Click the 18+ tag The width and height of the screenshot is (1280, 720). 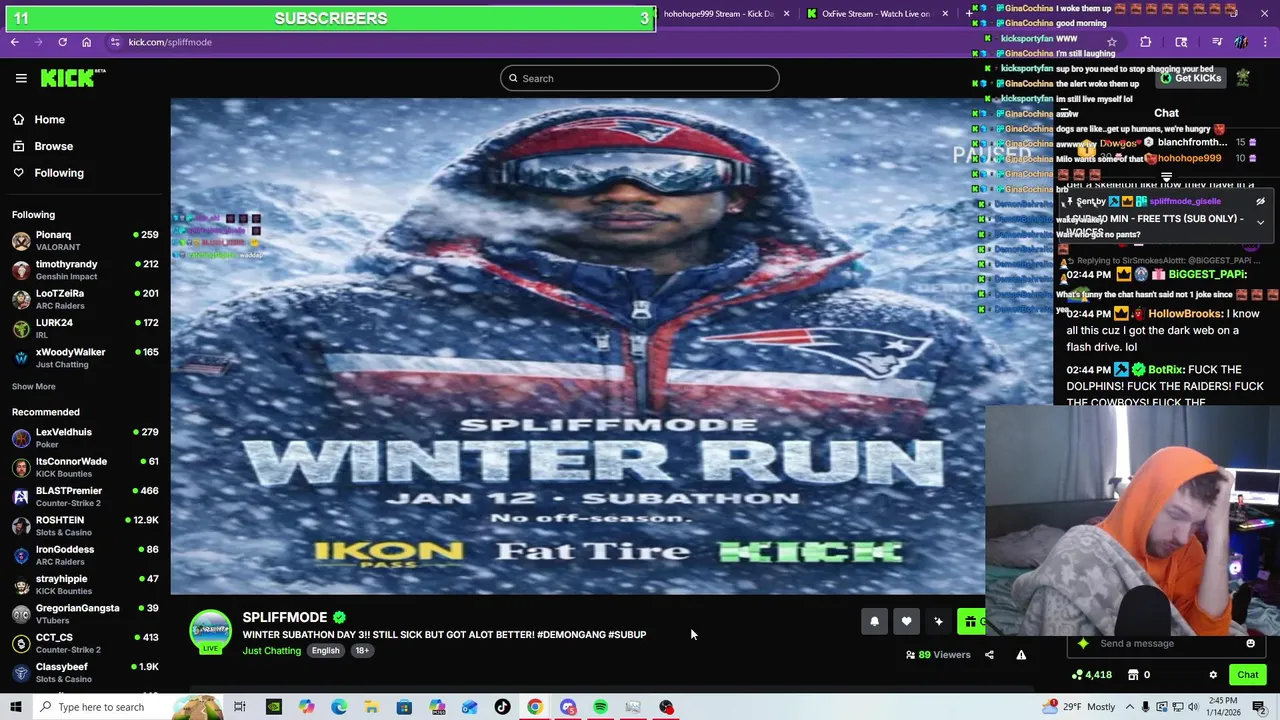(x=362, y=651)
